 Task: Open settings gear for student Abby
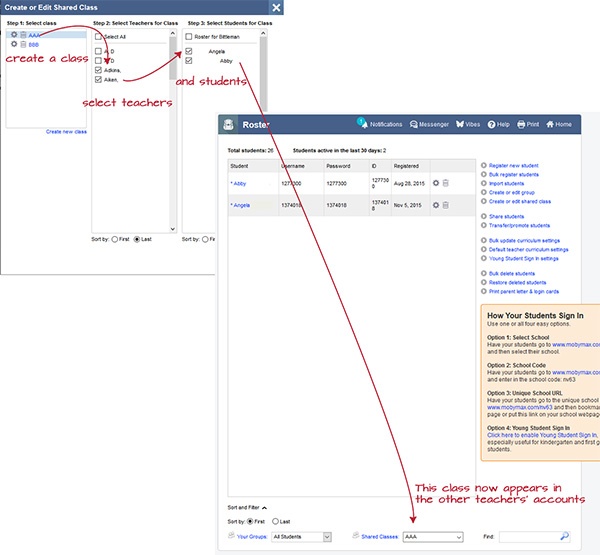(436, 183)
